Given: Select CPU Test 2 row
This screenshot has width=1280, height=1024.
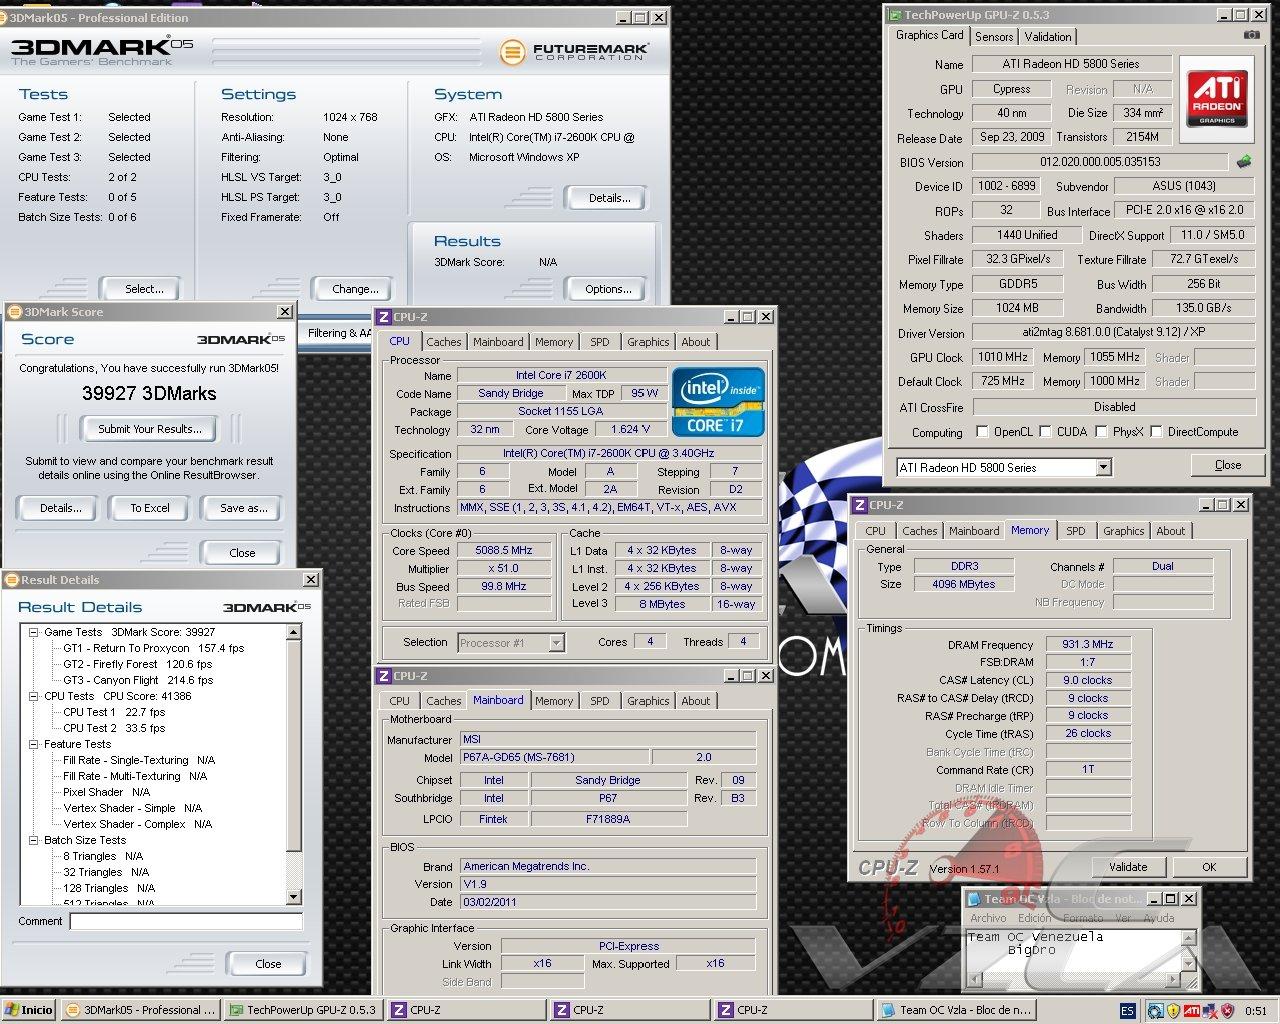Looking at the screenshot, I should click(114, 728).
